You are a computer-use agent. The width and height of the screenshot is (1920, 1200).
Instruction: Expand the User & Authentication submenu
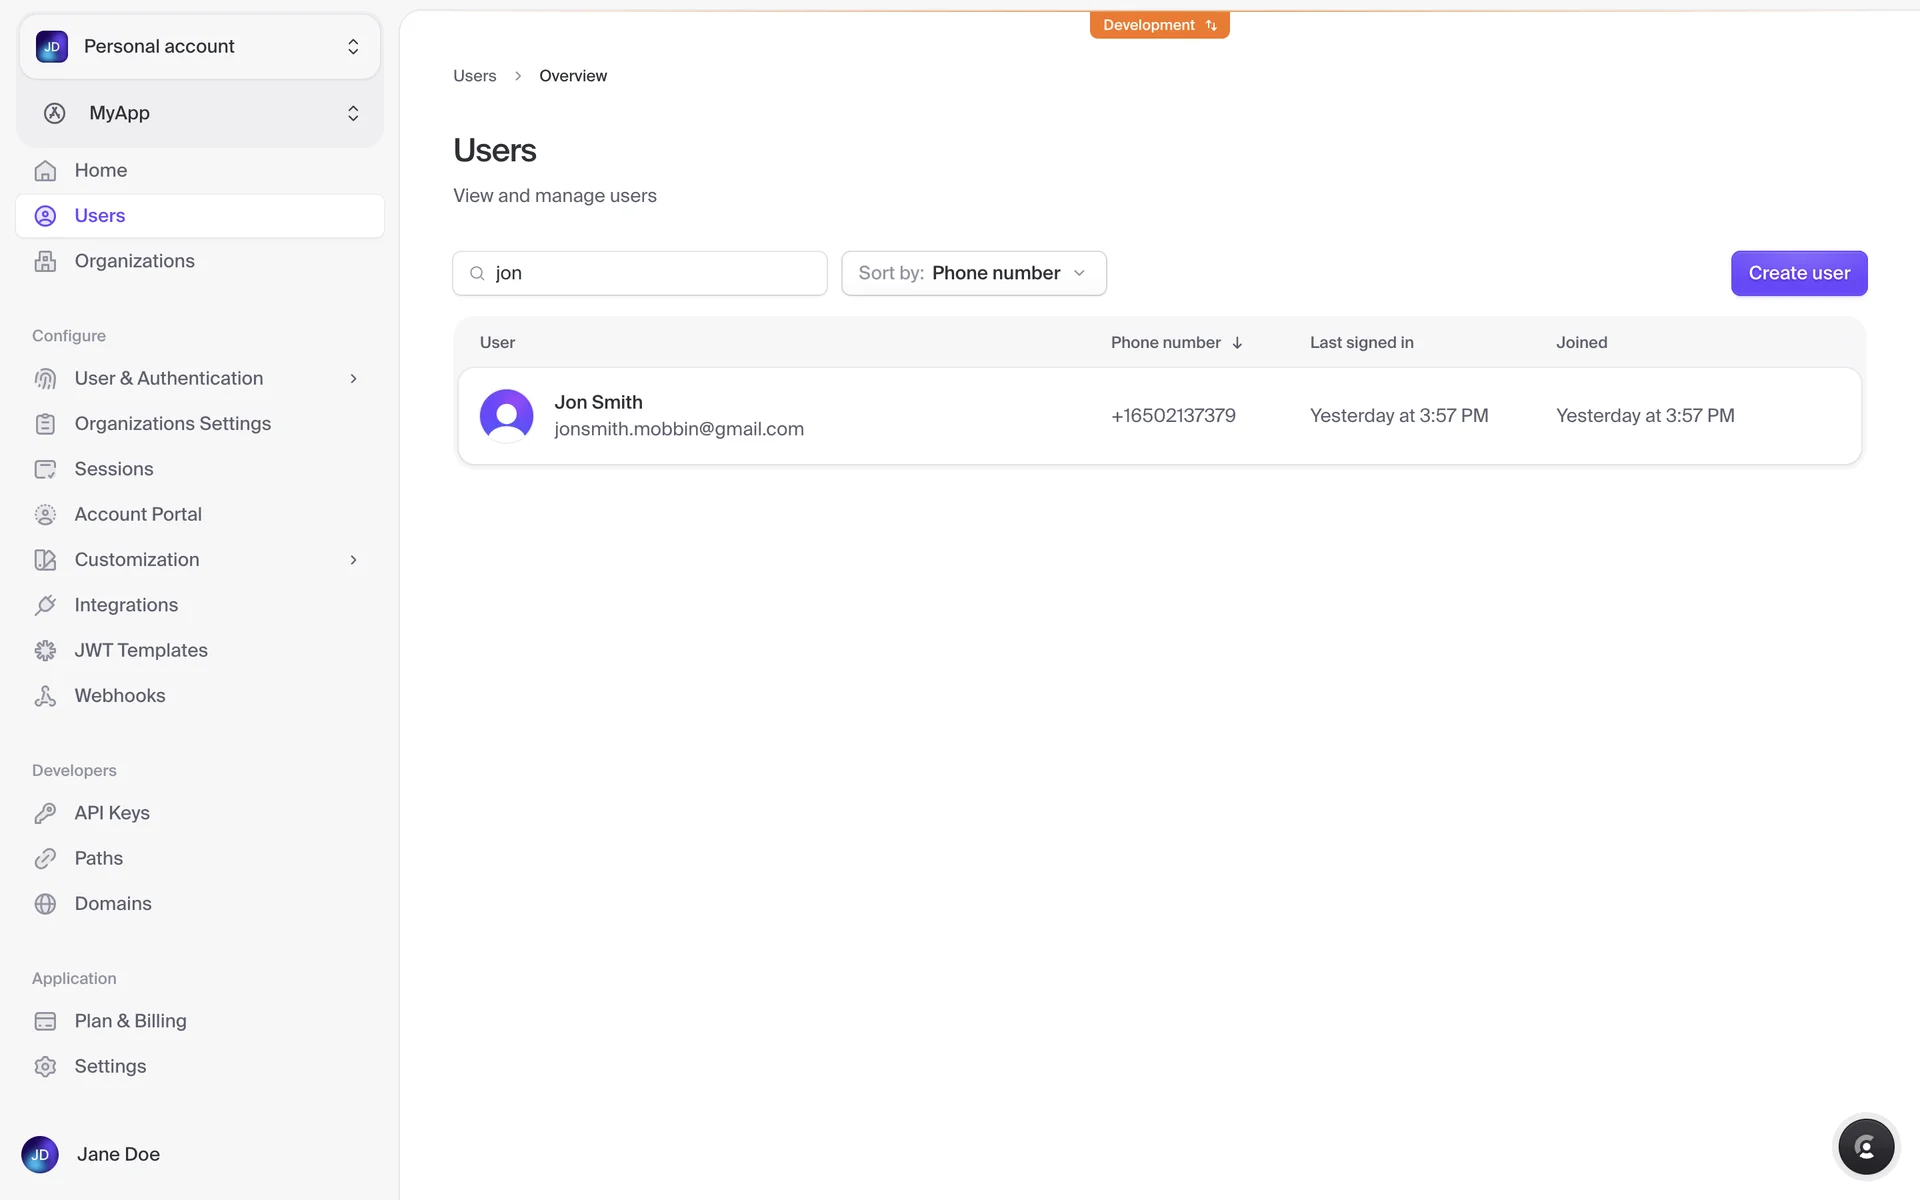[353, 379]
